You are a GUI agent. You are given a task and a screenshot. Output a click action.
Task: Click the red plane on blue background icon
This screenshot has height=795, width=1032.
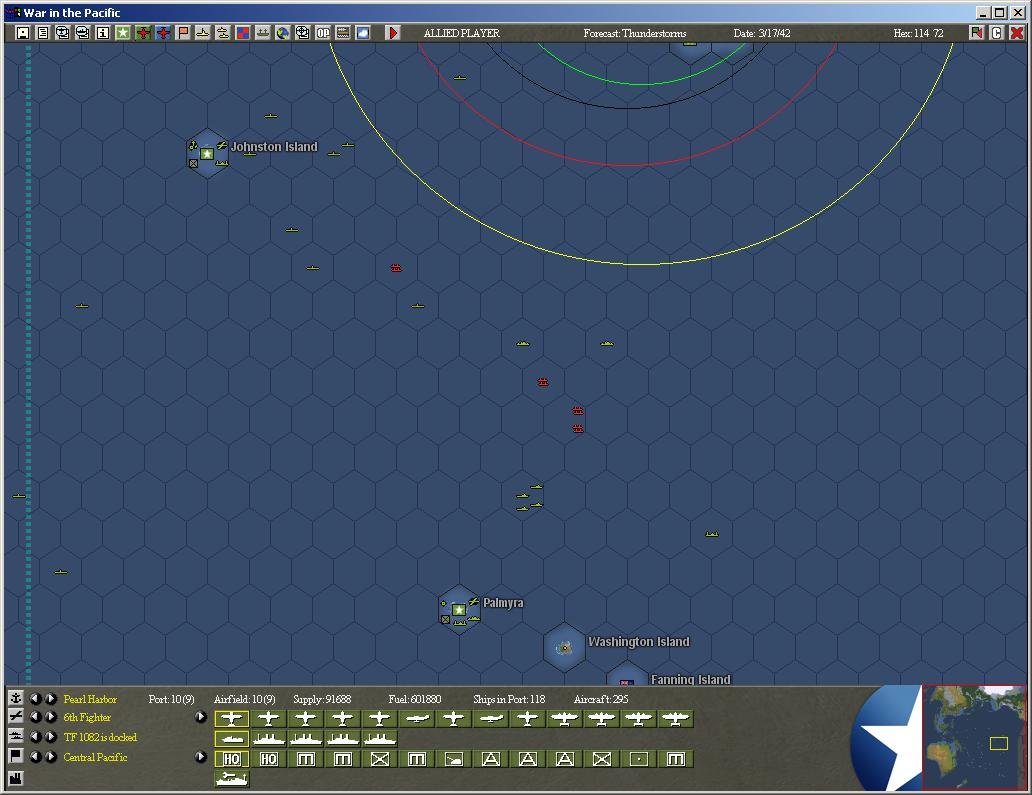pyautogui.click(x=163, y=33)
